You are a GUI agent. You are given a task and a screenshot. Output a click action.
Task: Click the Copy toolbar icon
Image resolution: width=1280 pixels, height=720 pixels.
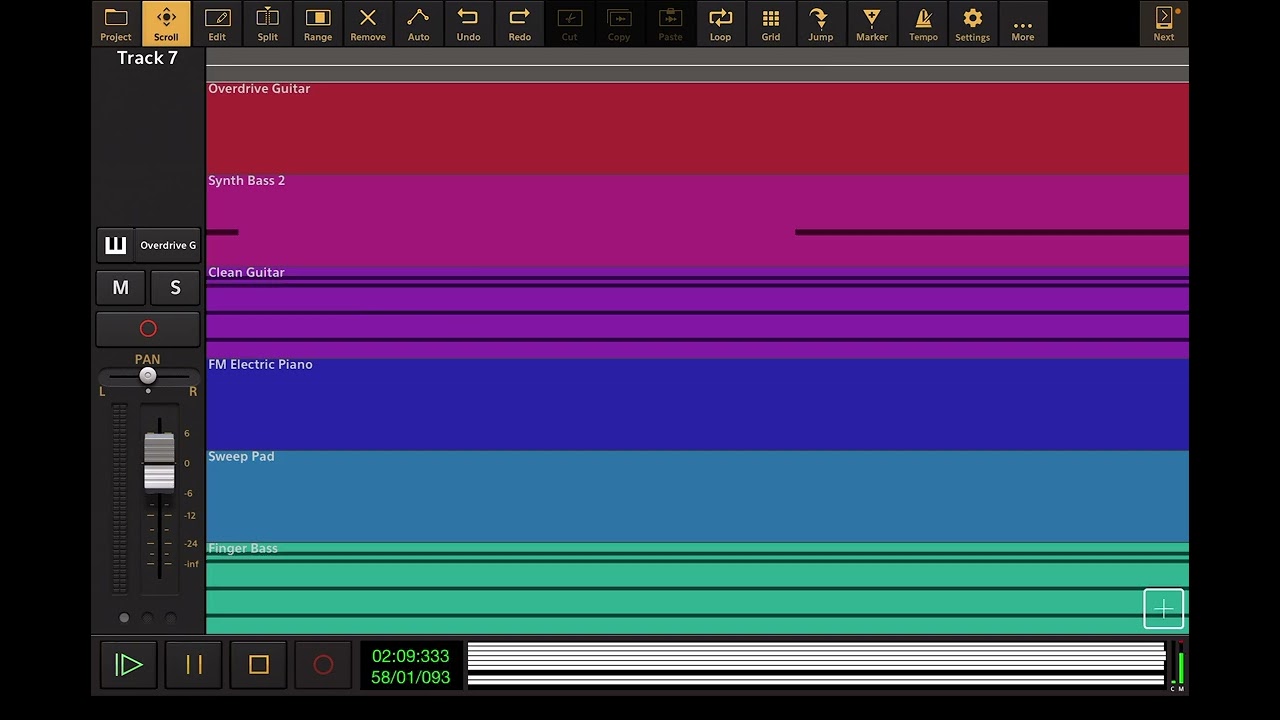tap(619, 24)
